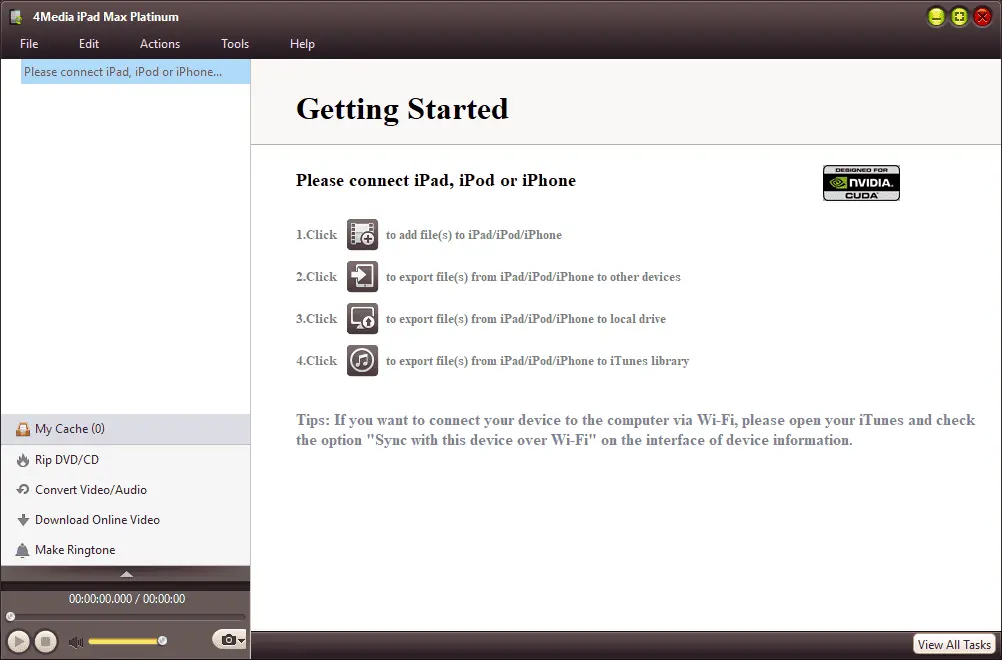Open the File menu
This screenshot has height=660, width=1002.
point(29,44)
